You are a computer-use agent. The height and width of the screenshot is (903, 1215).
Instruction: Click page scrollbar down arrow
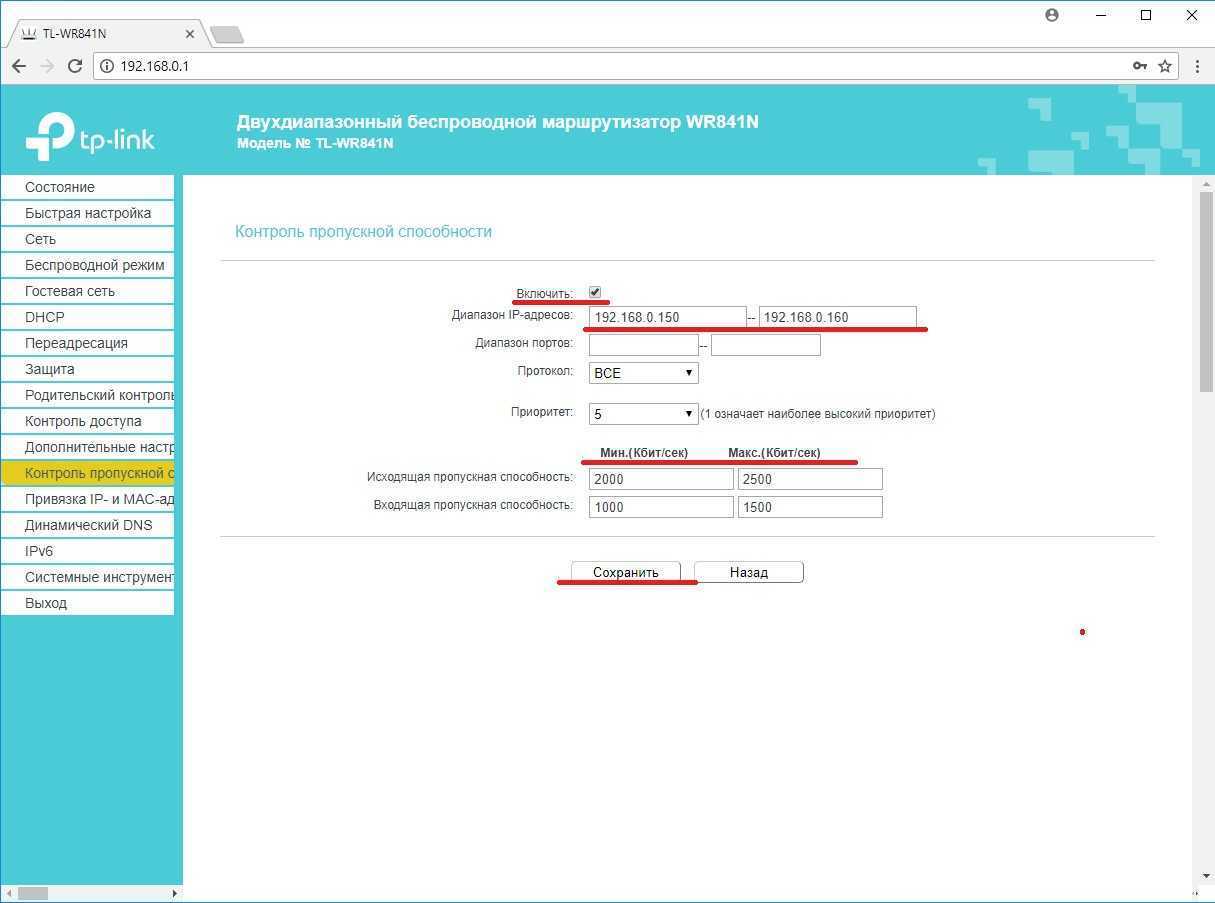(x=1205, y=876)
